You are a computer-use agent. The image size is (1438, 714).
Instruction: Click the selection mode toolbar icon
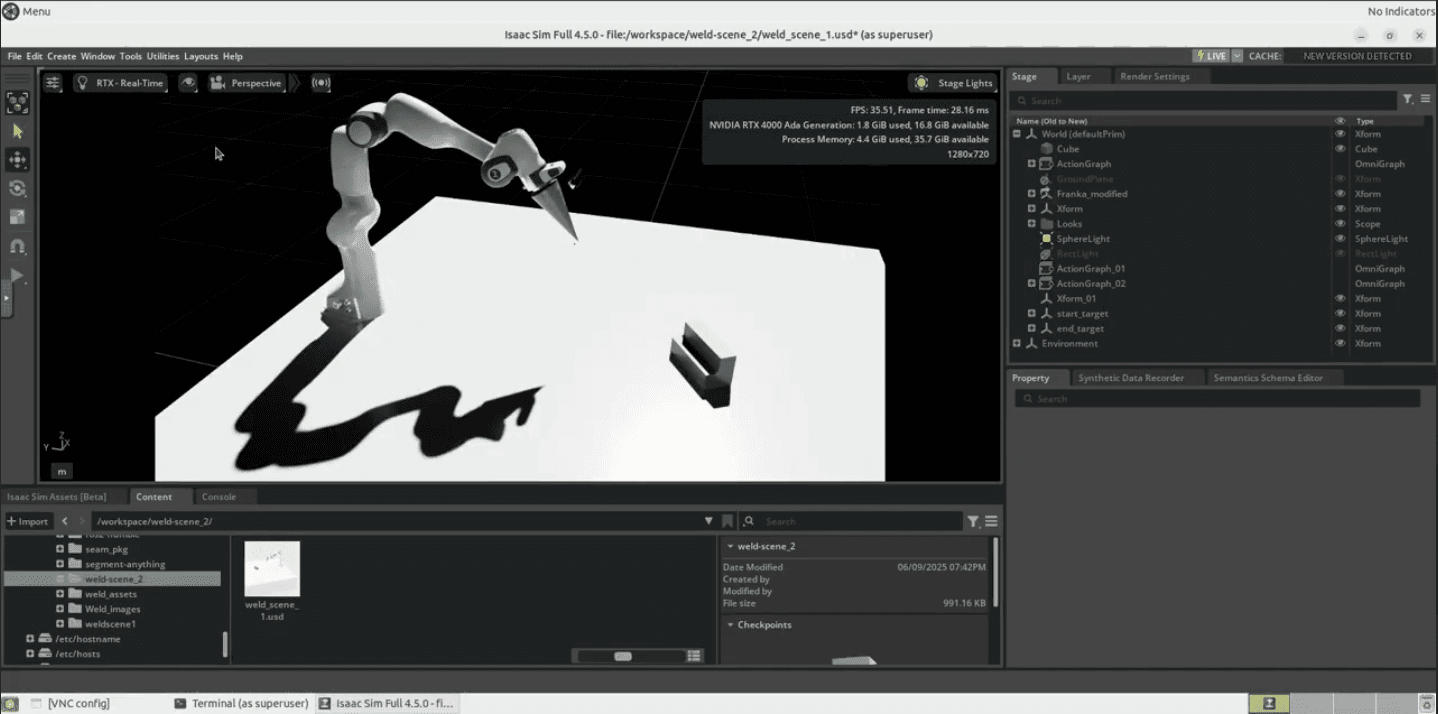(x=18, y=102)
